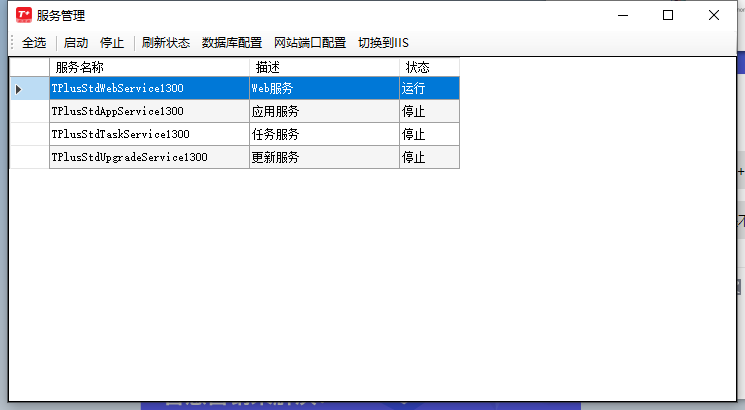Click the toolbar grip handle beside 全选
Screen dimensions: 745x410
pos(13,43)
